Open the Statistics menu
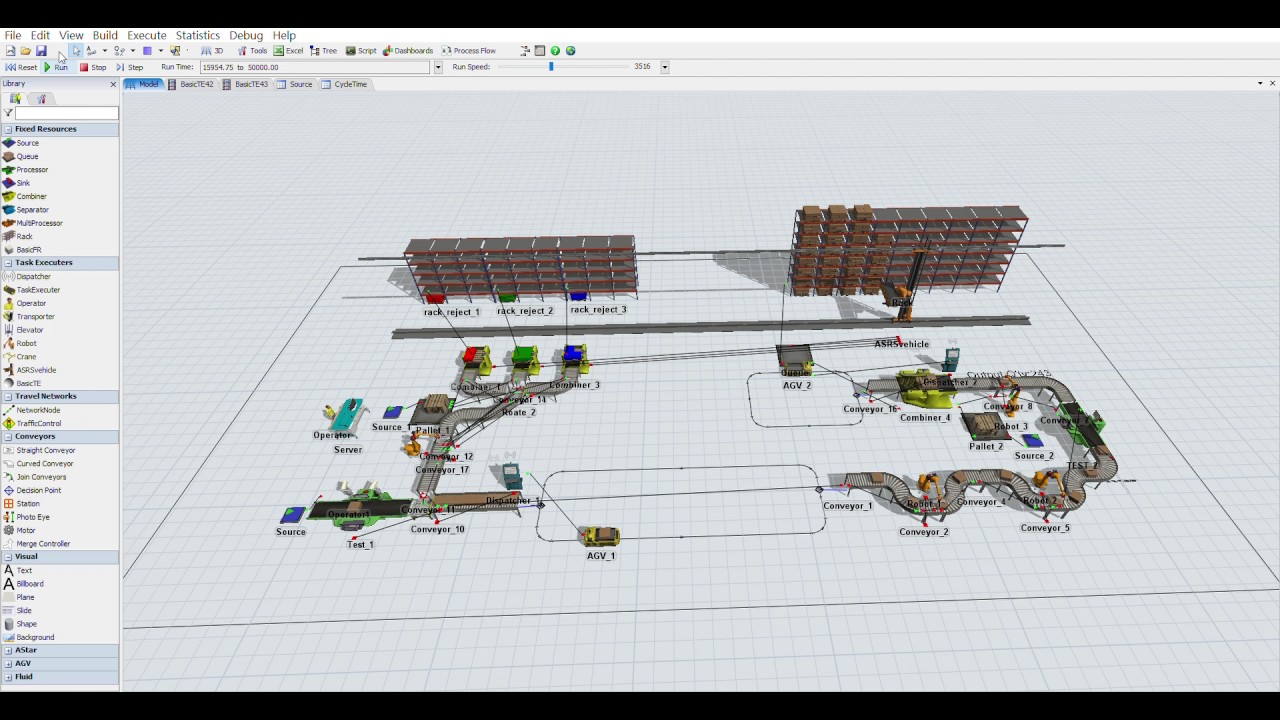Screen dimensions: 1280x720 point(197,35)
